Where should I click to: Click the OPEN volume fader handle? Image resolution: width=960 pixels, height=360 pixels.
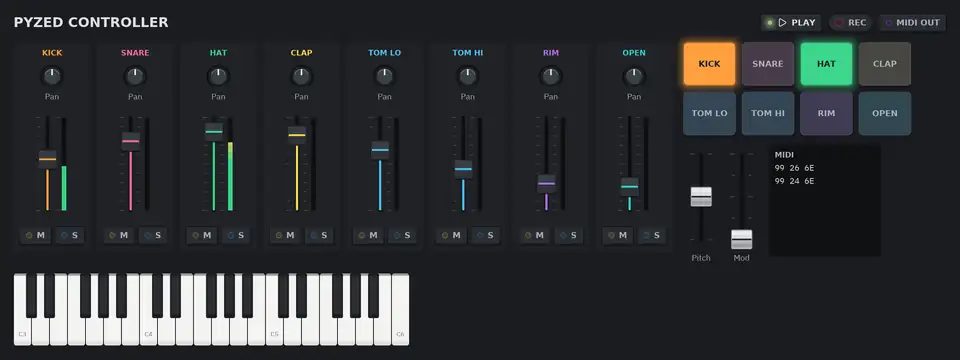(x=629, y=187)
